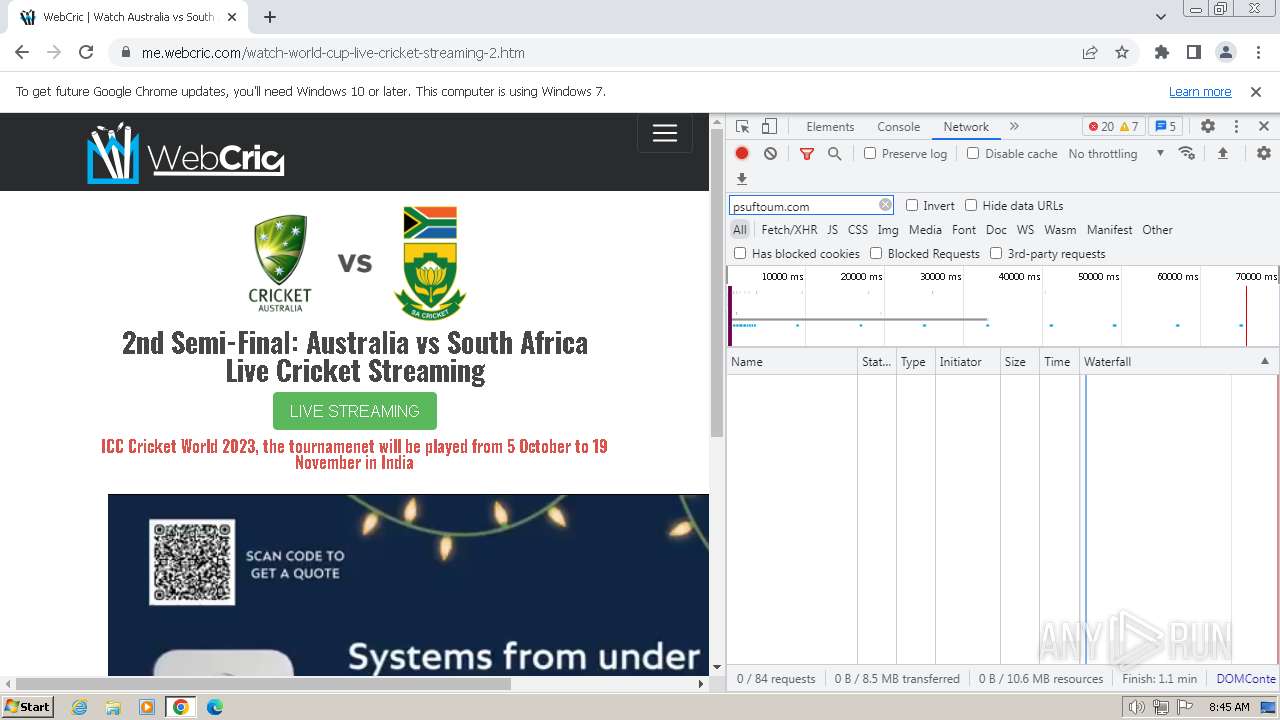Check Hide data URLs

[971, 205]
